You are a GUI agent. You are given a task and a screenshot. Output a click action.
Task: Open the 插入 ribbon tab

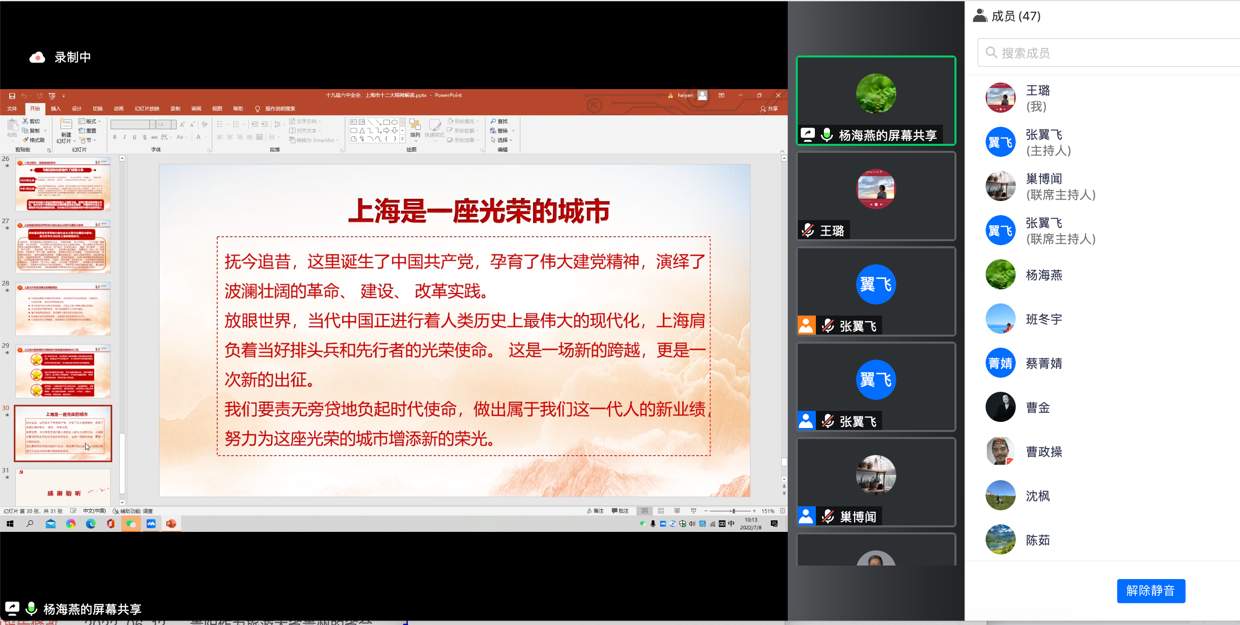click(56, 109)
